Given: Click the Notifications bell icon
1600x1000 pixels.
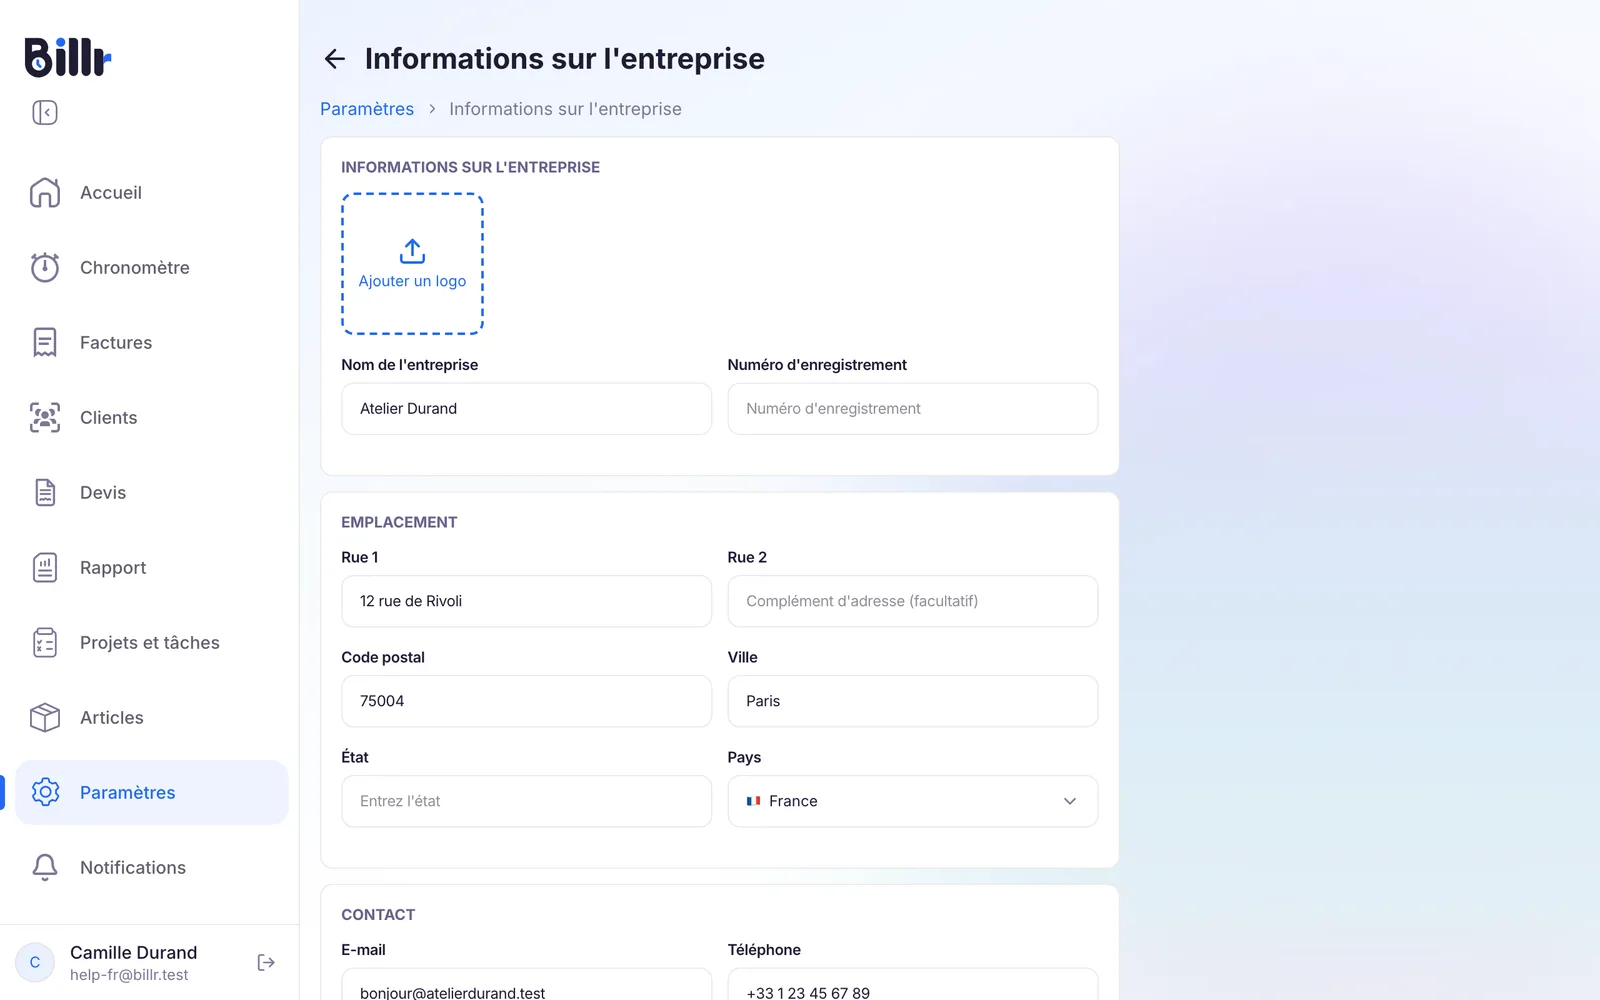Looking at the screenshot, I should (x=45, y=868).
